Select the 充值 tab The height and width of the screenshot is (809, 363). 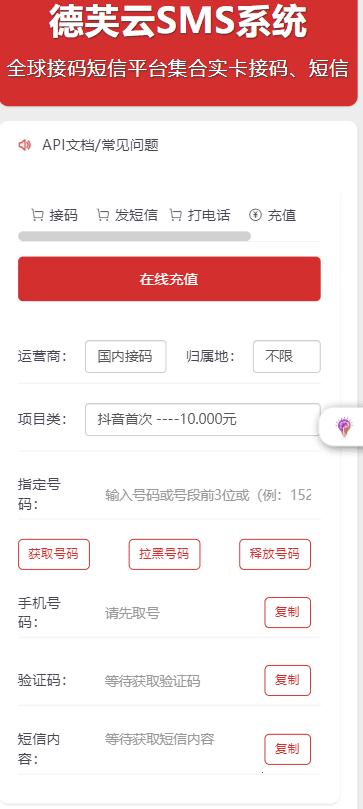click(273, 215)
